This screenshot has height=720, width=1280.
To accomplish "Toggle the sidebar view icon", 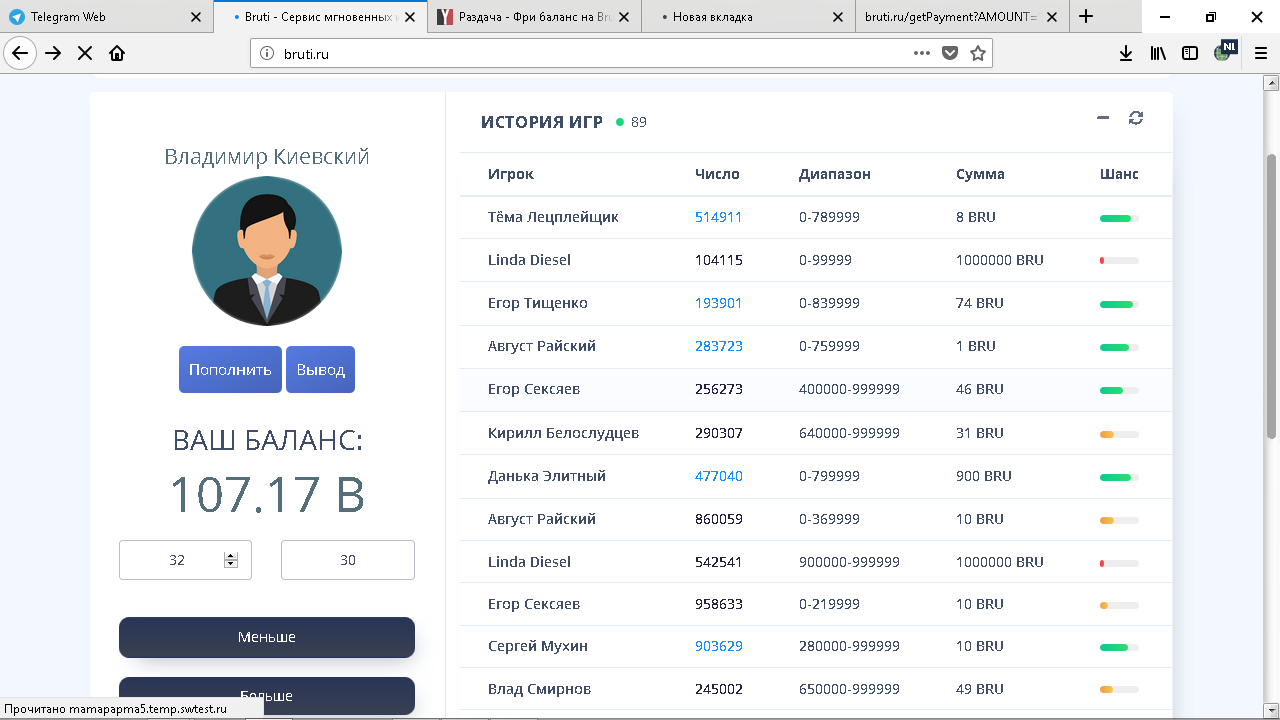I will [x=1190, y=54].
